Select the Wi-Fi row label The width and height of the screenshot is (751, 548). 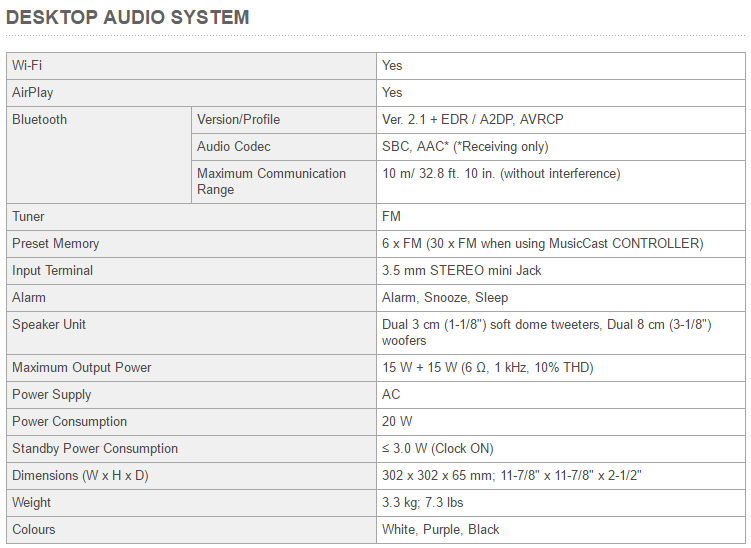(27, 65)
